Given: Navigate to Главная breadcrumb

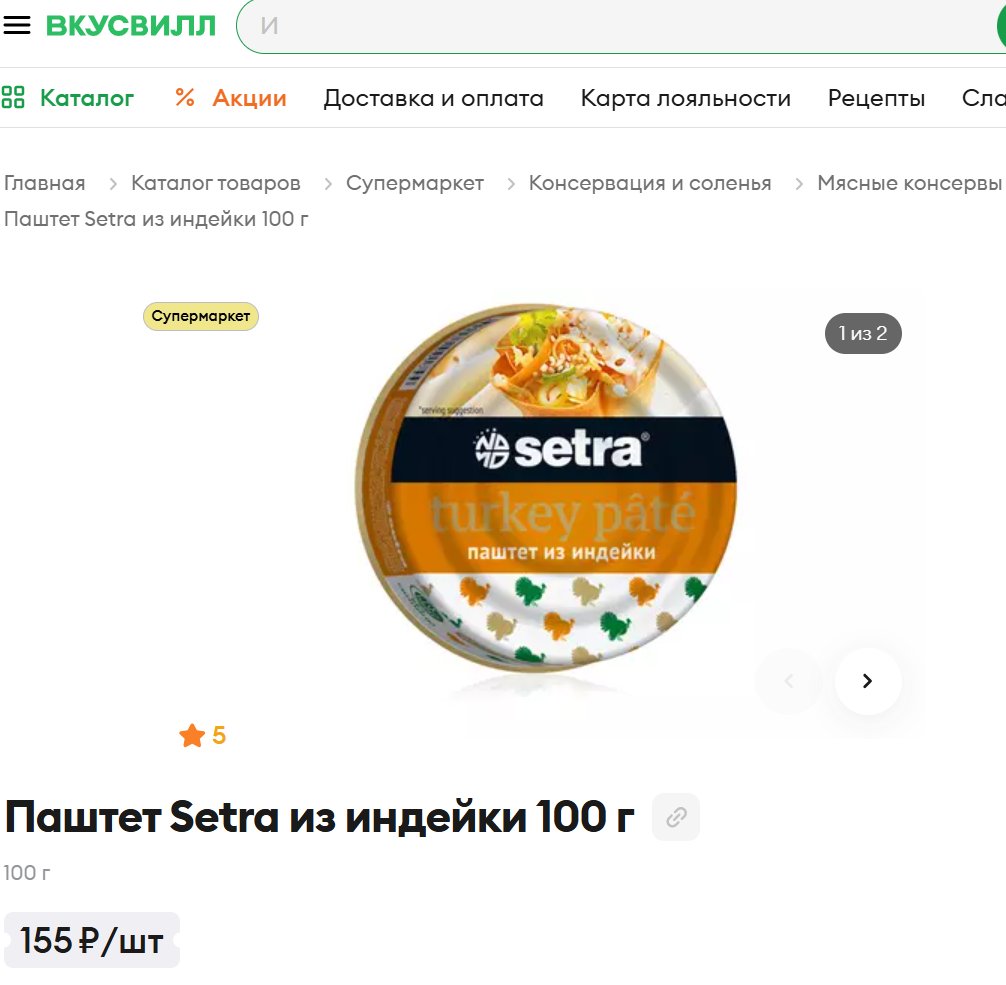Looking at the screenshot, I should pyautogui.click(x=45, y=184).
